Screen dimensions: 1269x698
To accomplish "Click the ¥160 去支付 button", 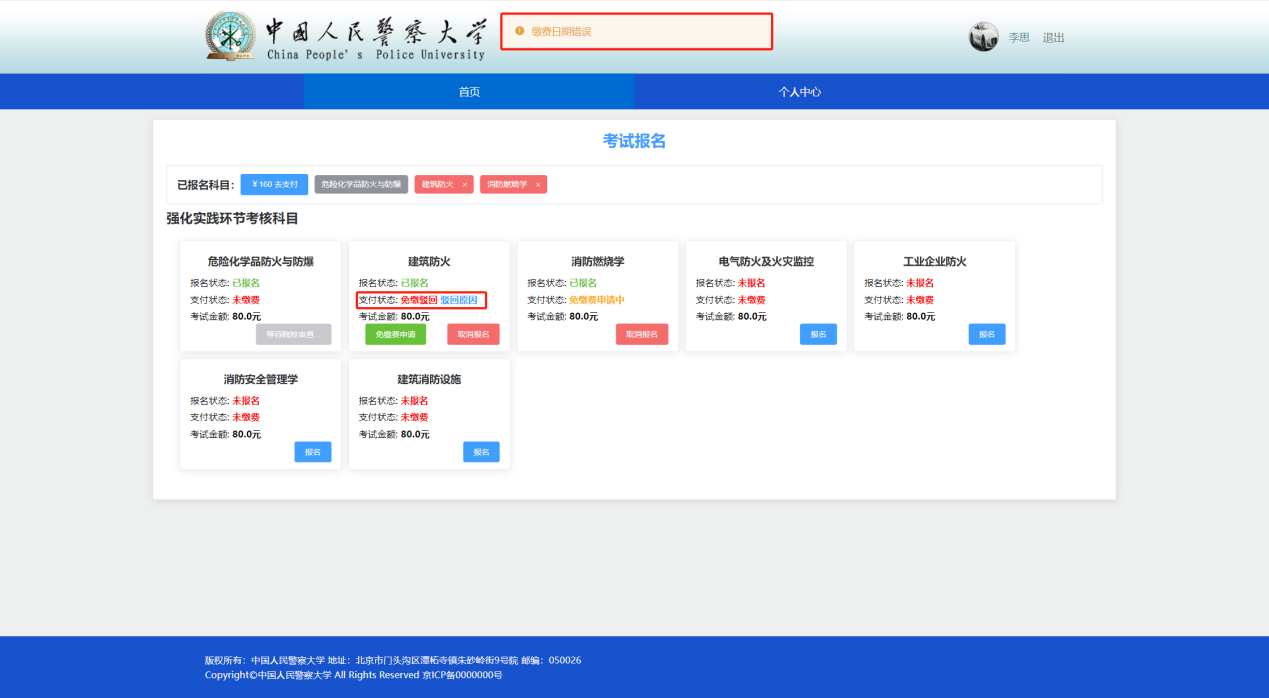I will pyautogui.click(x=275, y=184).
